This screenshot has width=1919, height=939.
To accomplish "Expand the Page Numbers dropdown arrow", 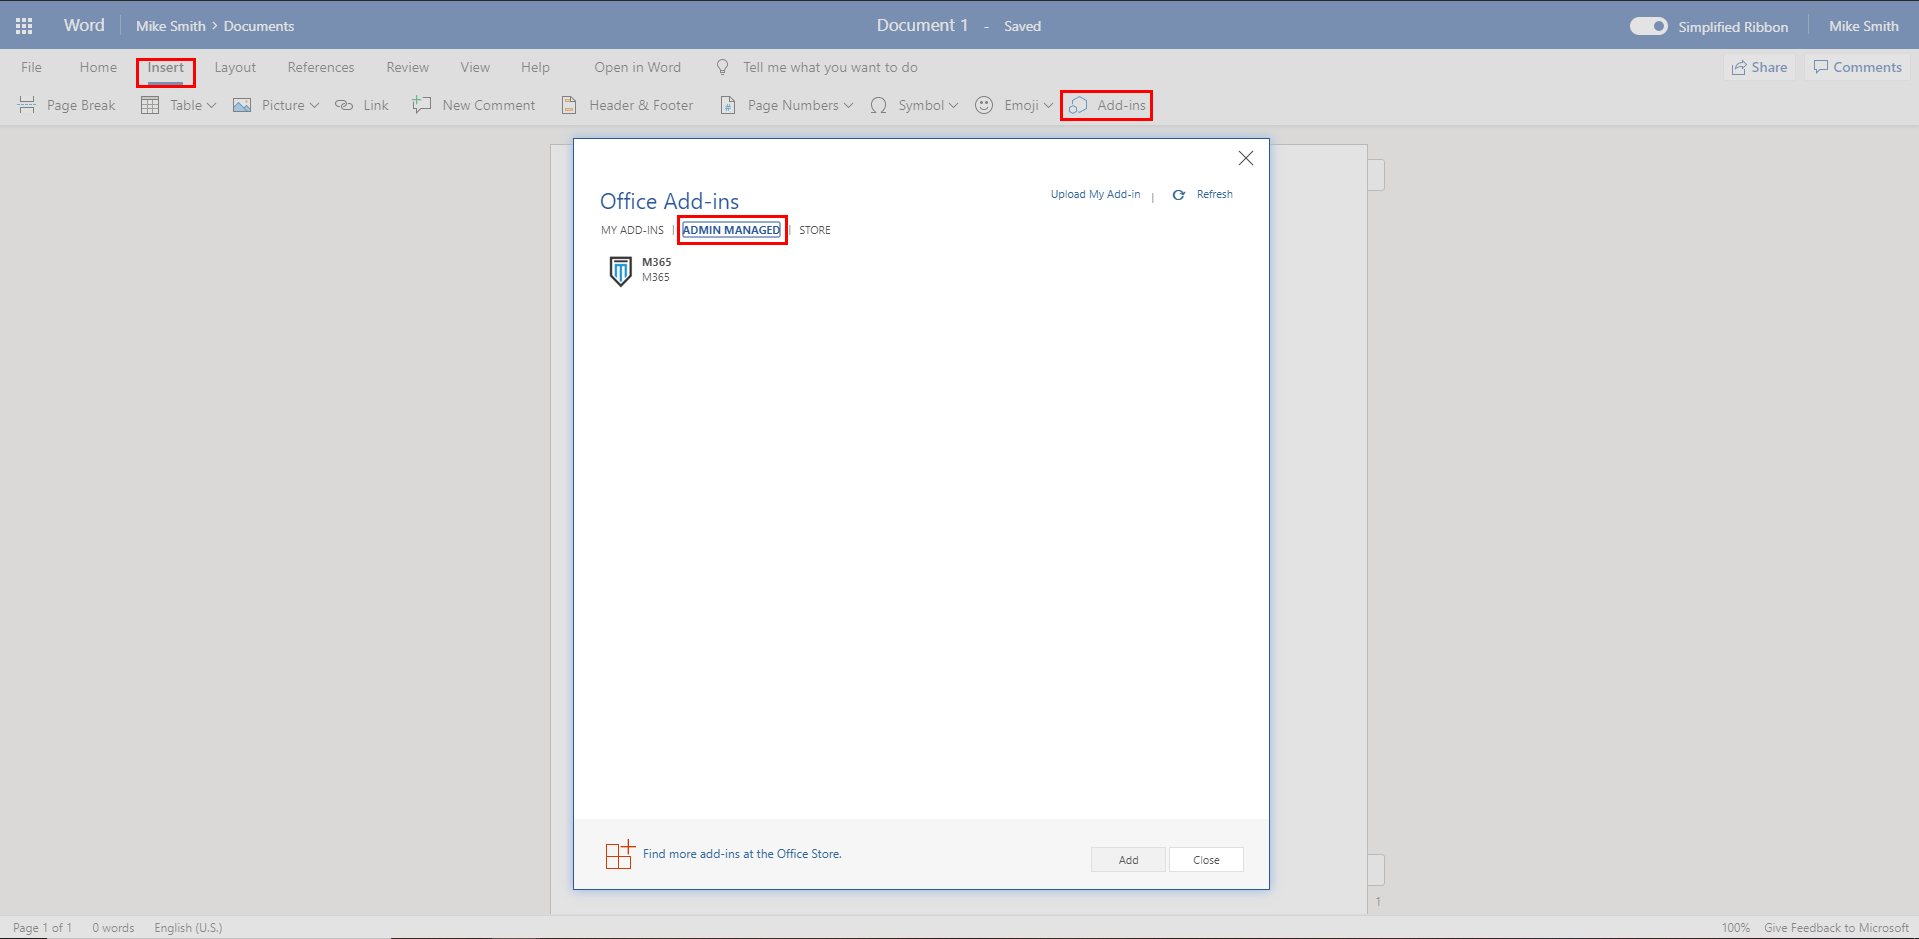I will click(848, 106).
